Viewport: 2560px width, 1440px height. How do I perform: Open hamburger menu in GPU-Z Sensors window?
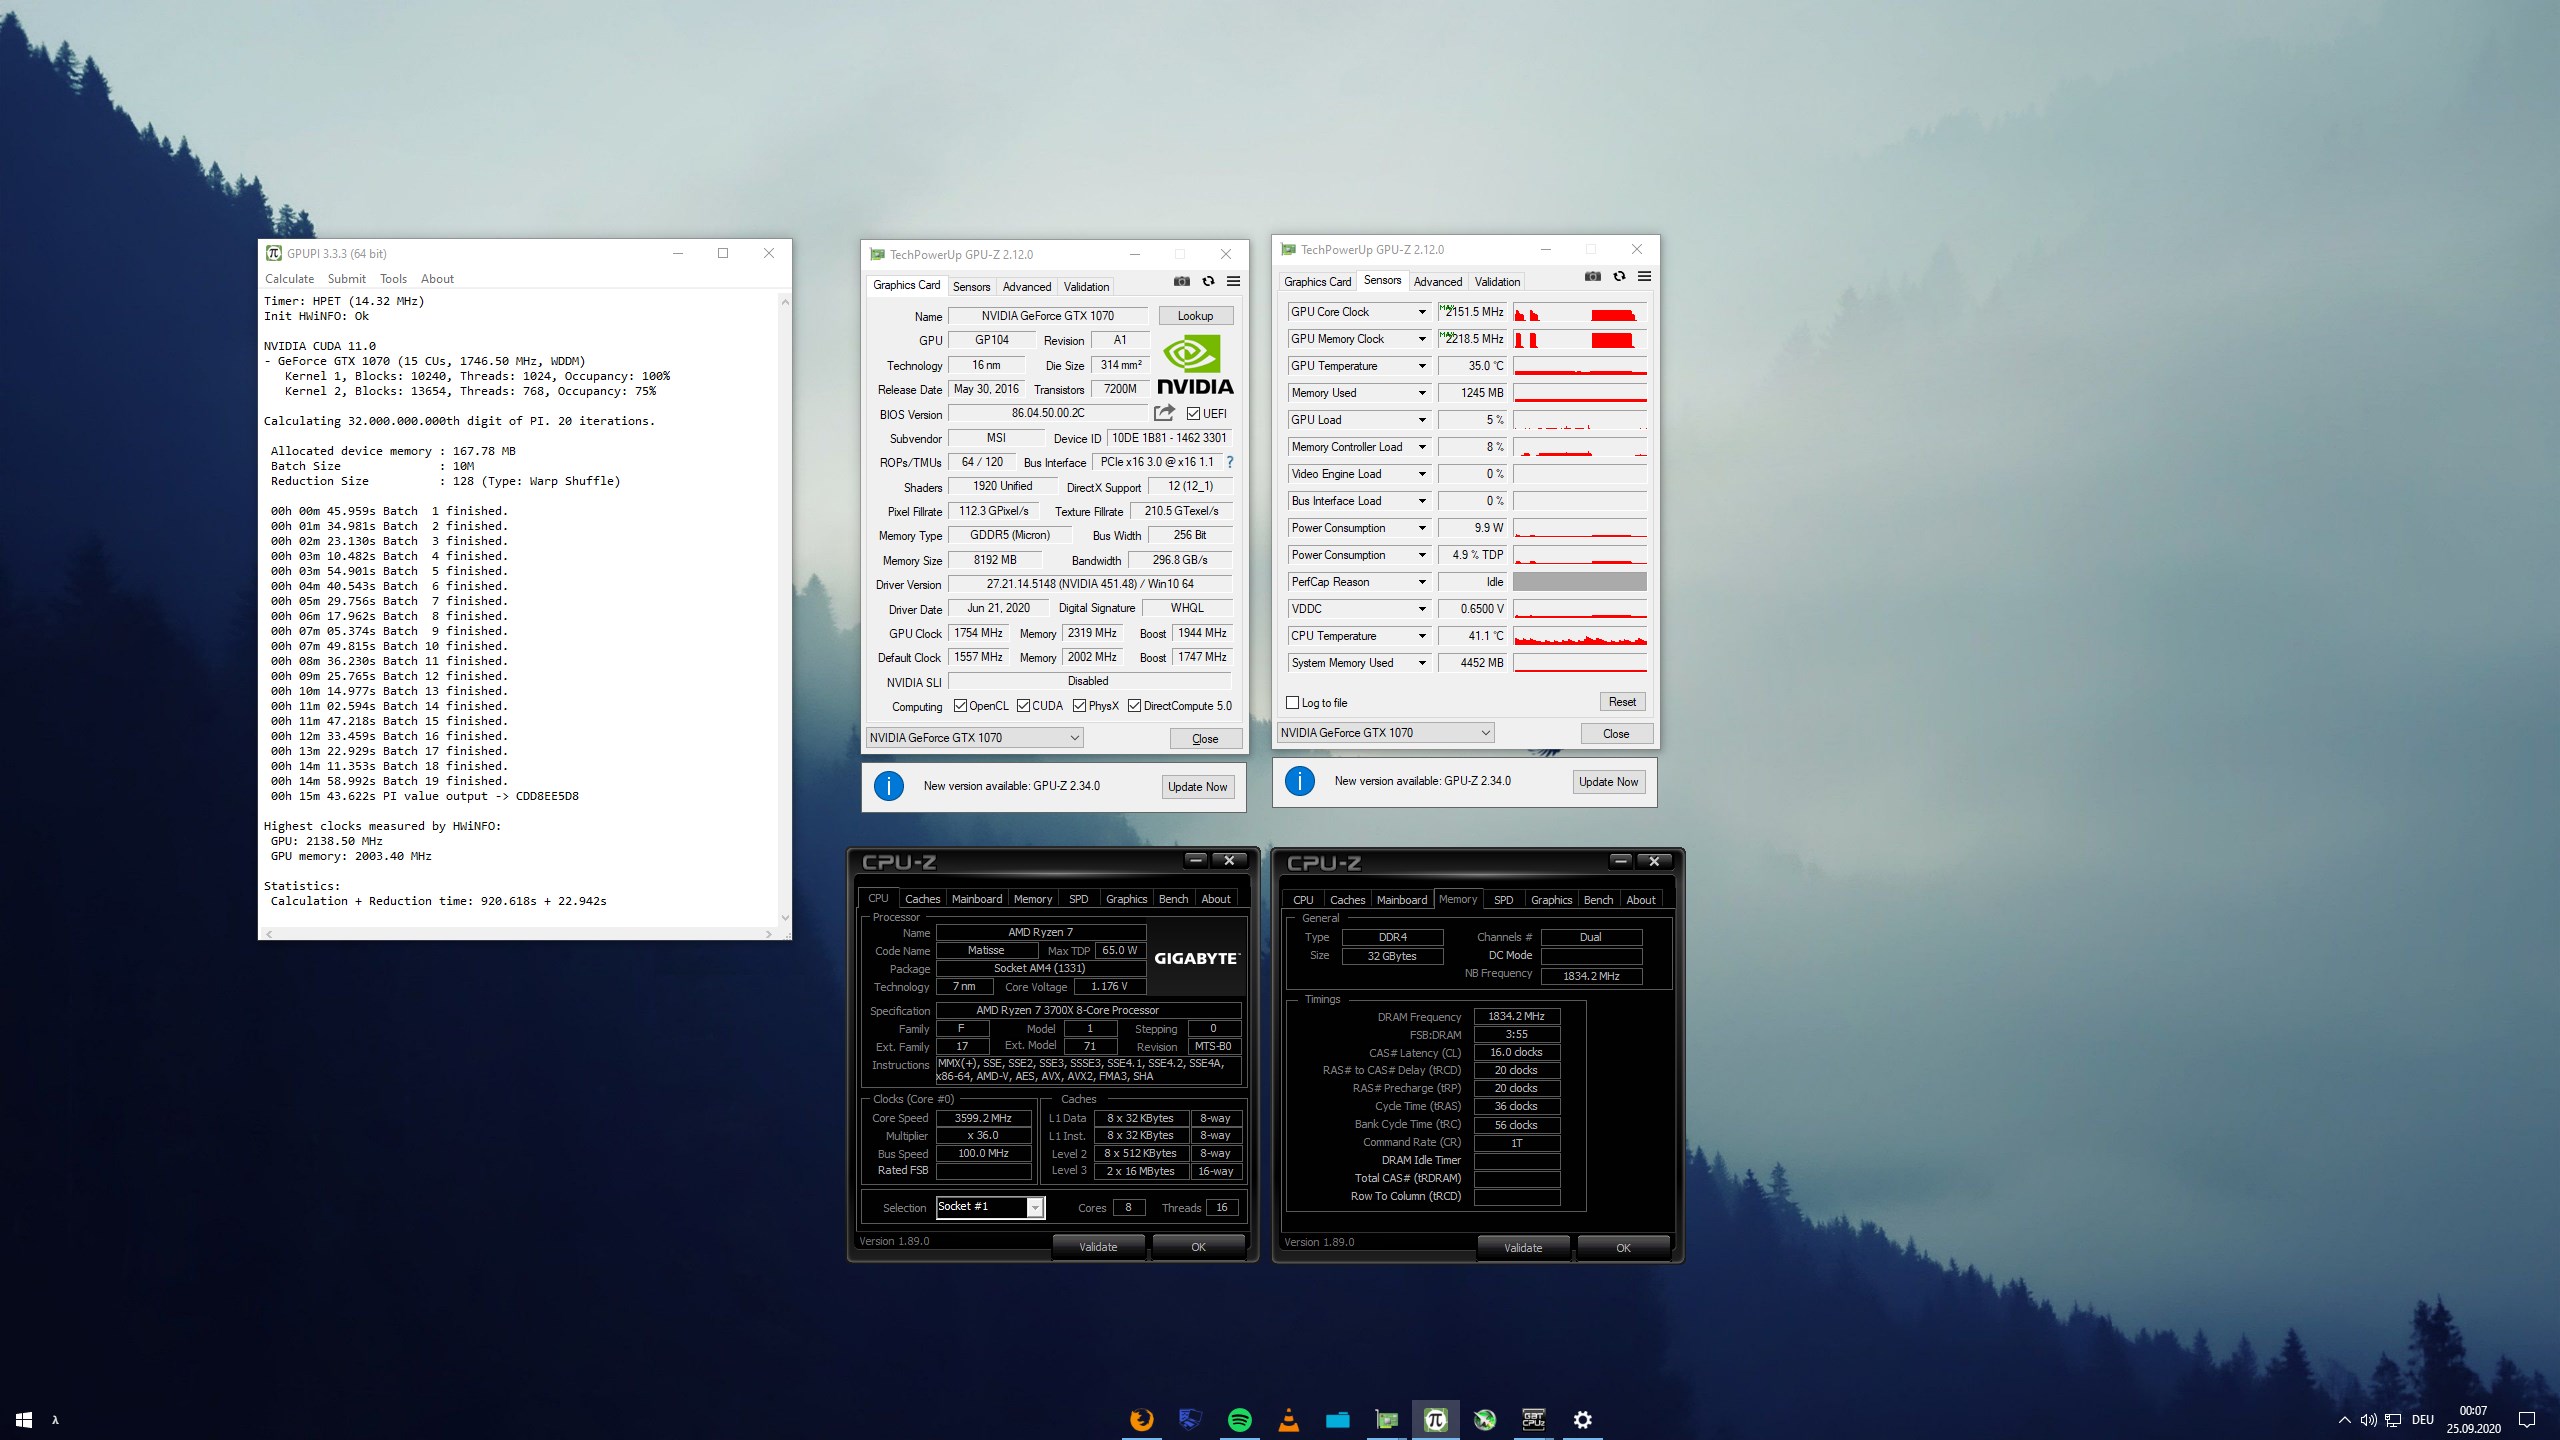pyautogui.click(x=1645, y=277)
